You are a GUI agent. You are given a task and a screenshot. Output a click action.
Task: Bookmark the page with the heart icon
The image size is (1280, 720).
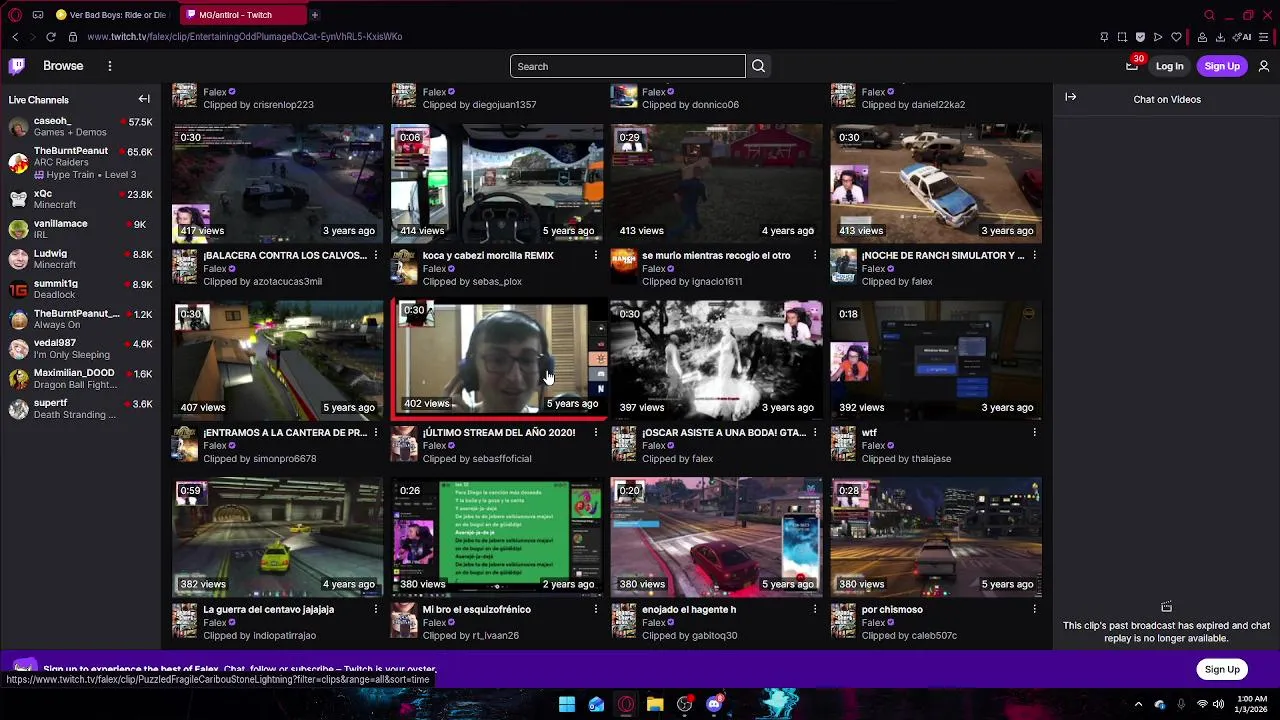click(1176, 37)
